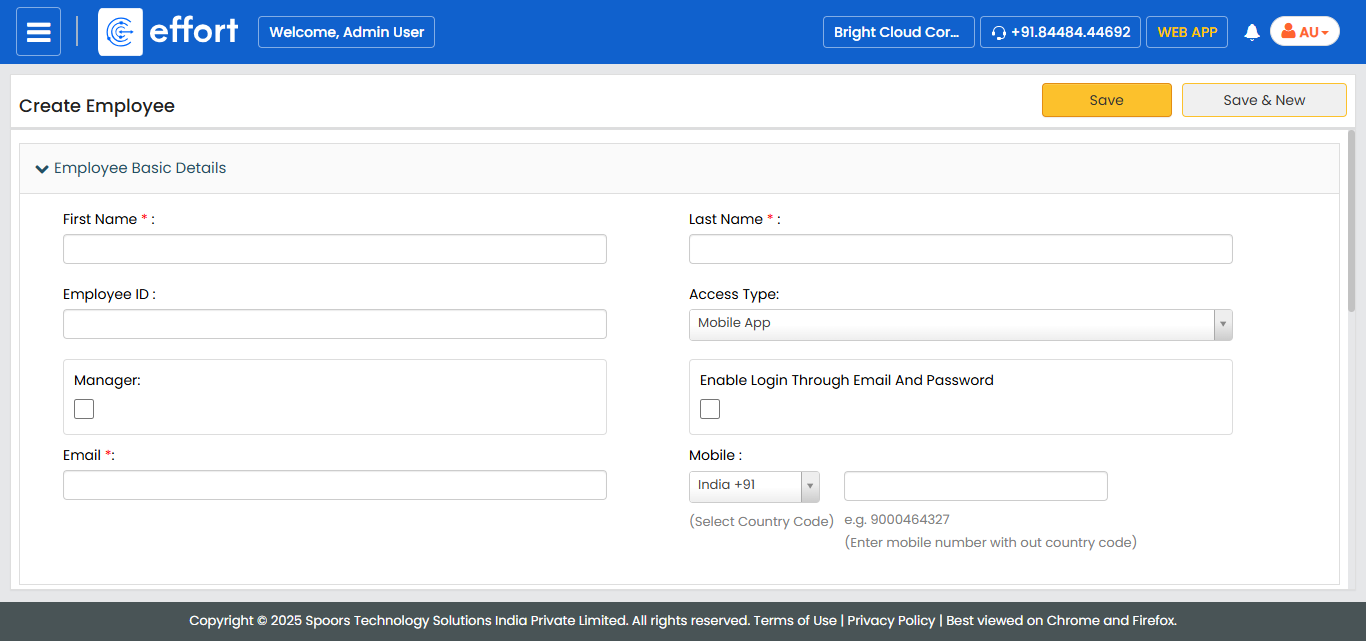
Task: Click the Effort logo icon
Action: pyautogui.click(x=120, y=32)
